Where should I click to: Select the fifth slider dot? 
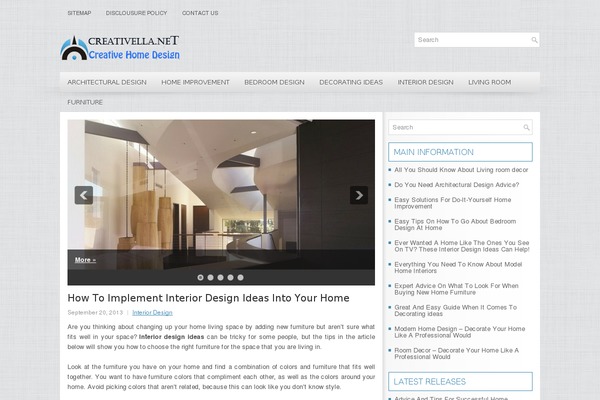point(240,278)
